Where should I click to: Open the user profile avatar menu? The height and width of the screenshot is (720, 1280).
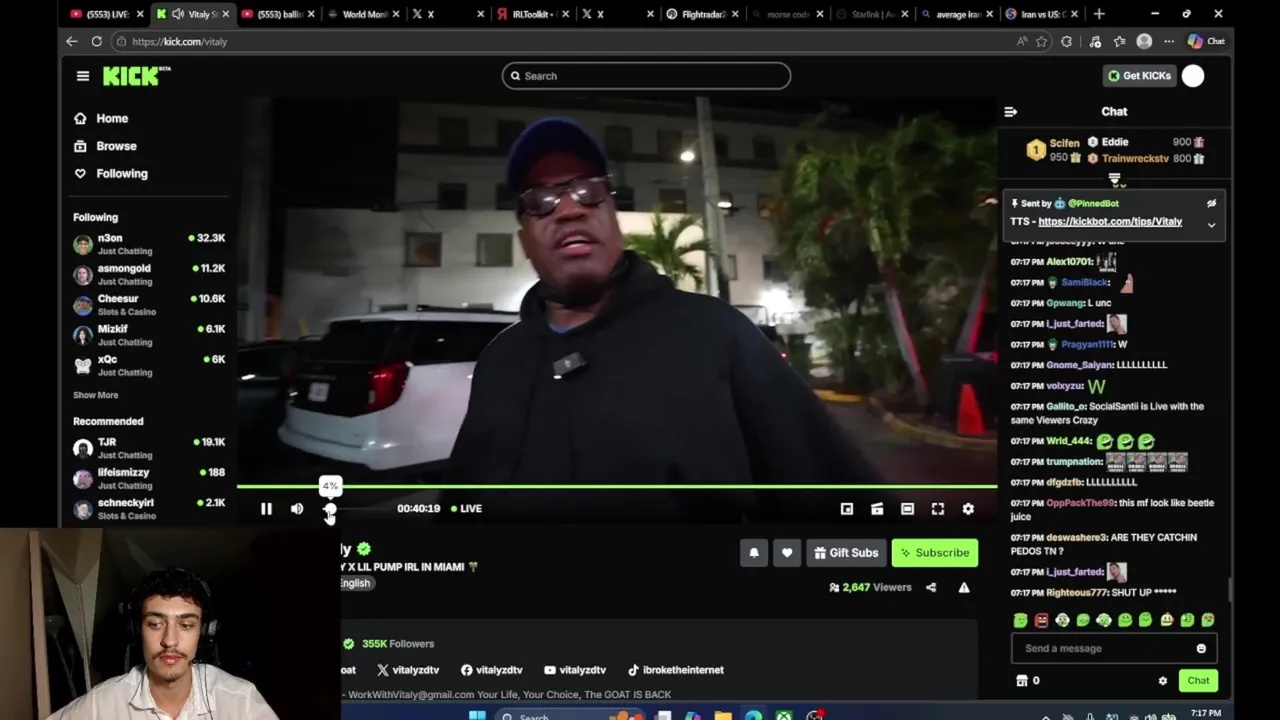(x=1193, y=76)
